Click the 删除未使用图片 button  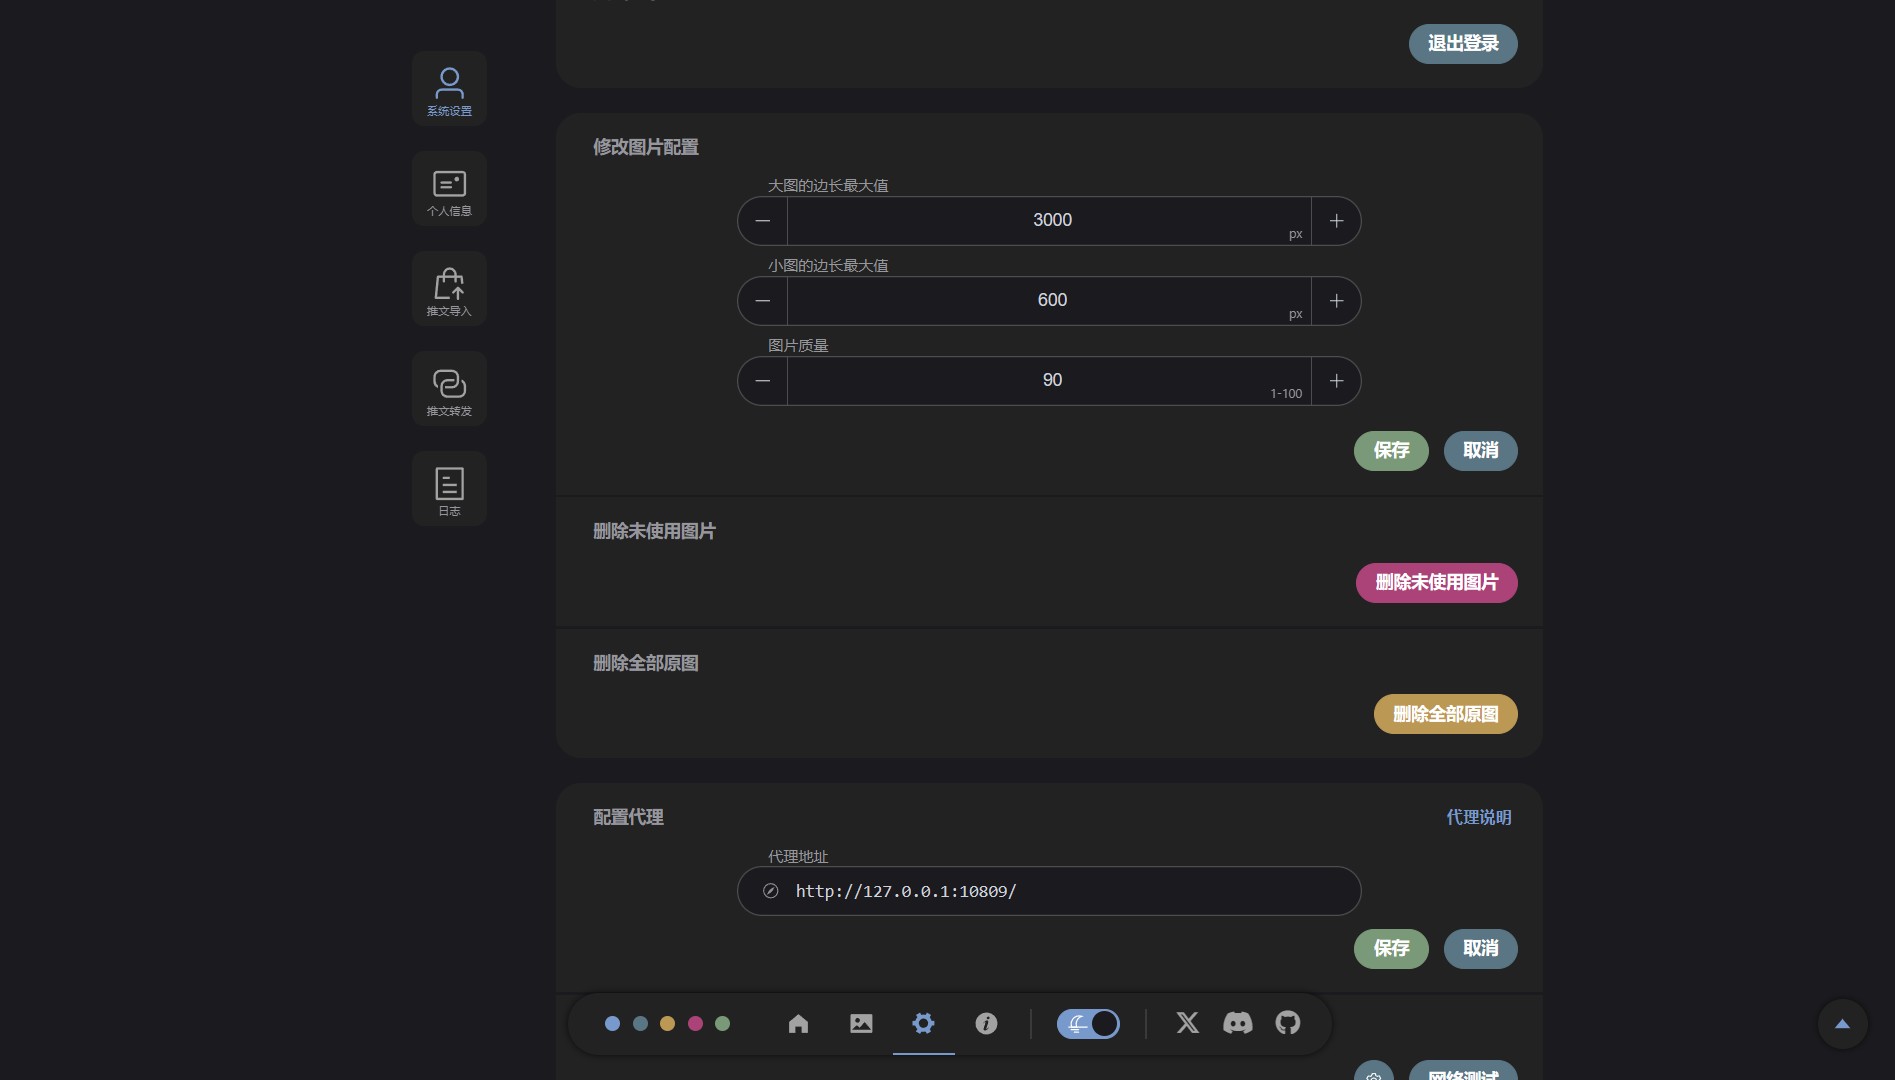[x=1436, y=583]
